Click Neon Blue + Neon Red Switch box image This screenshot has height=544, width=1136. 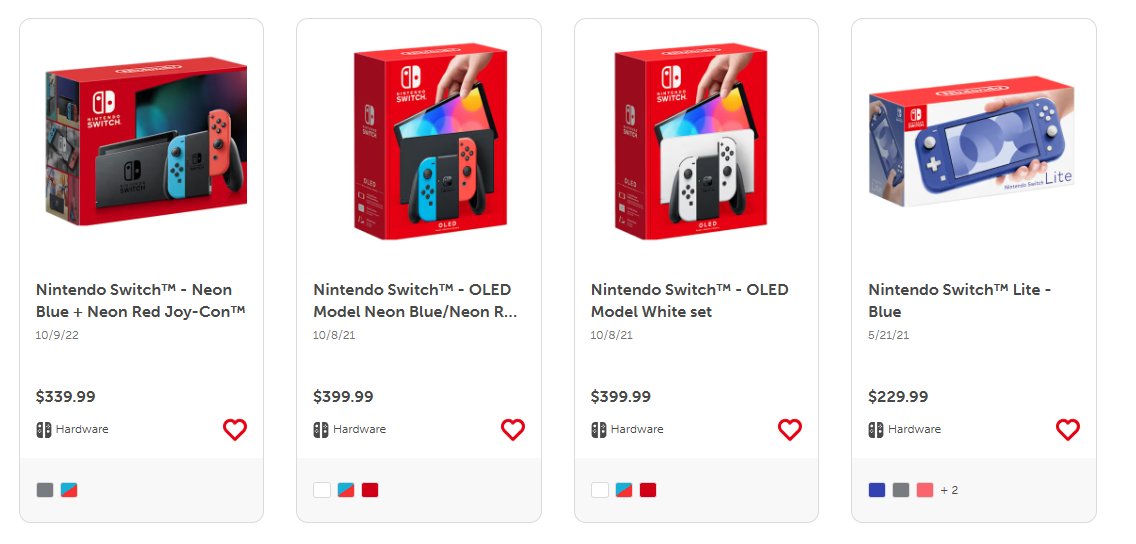click(146, 142)
